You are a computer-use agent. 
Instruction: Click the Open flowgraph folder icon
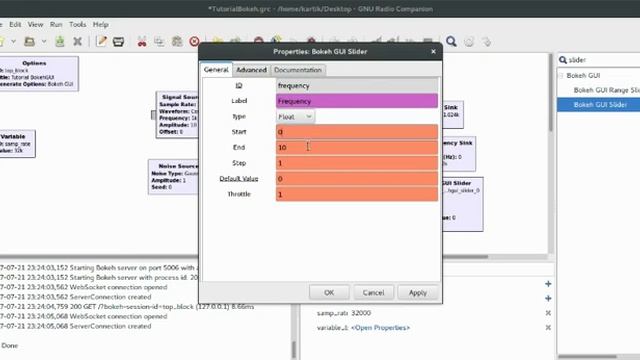pyautogui.click(x=29, y=41)
